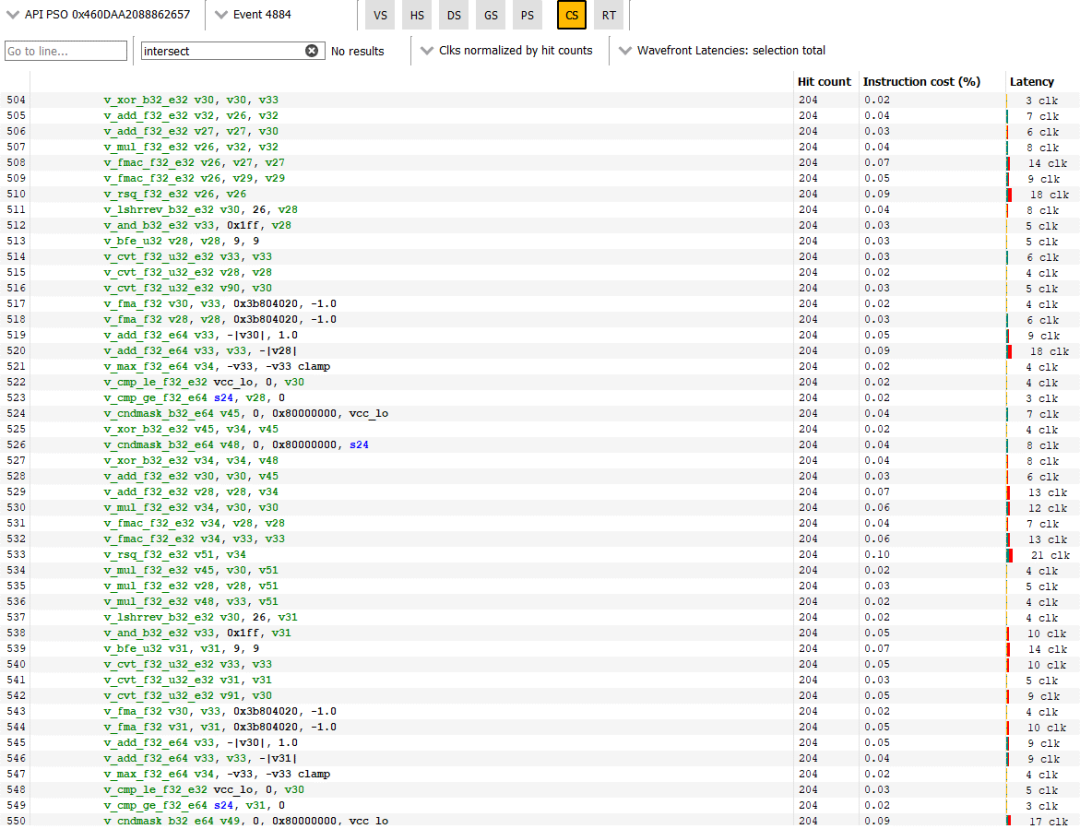Switch to the RT shader stage
The width and height of the screenshot is (1080, 829).
click(x=609, y=15)
